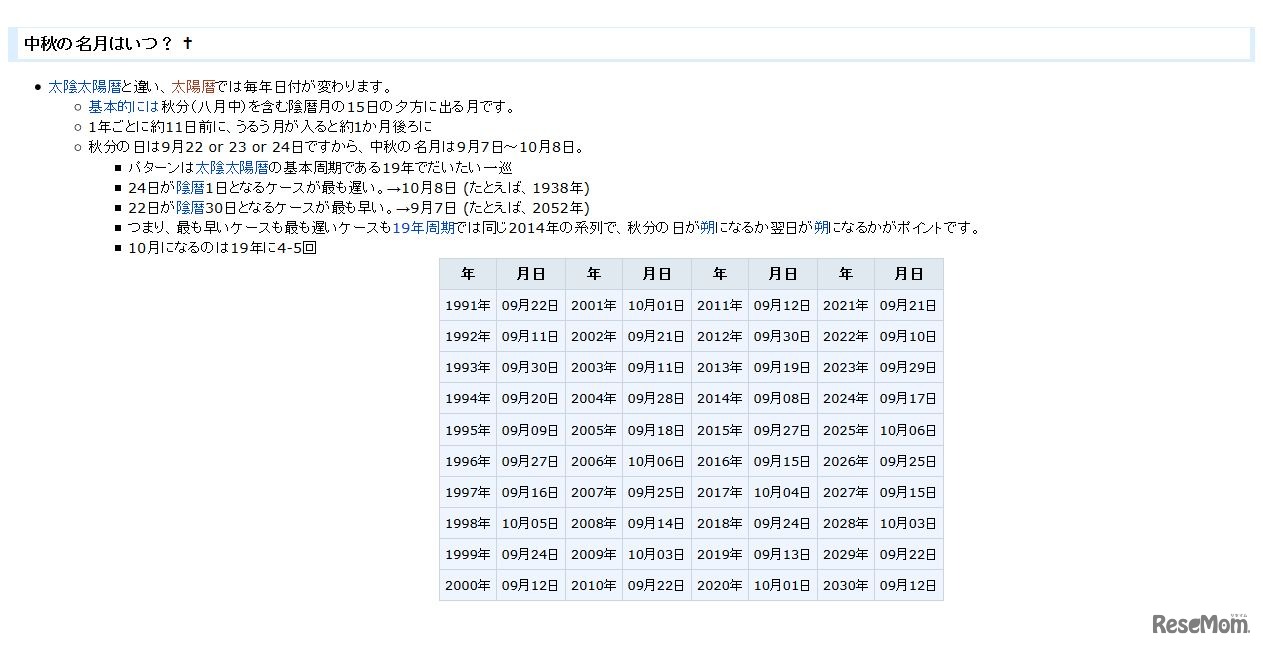The width and height of the screenshot is (1263, 647).
Task: Select the 10月01日 cell next to 2020年
Action: pos(782,585)
